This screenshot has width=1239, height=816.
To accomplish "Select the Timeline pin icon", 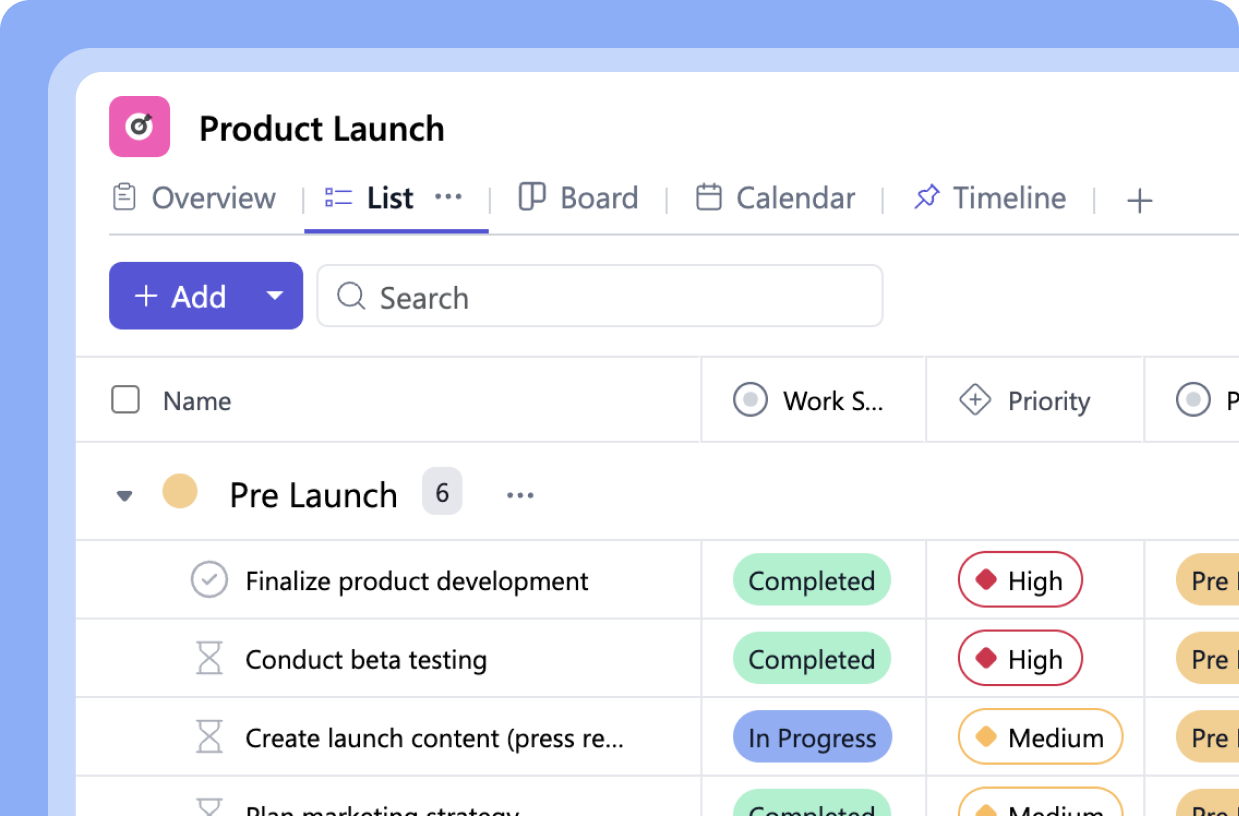I will (x=927, y=196).
